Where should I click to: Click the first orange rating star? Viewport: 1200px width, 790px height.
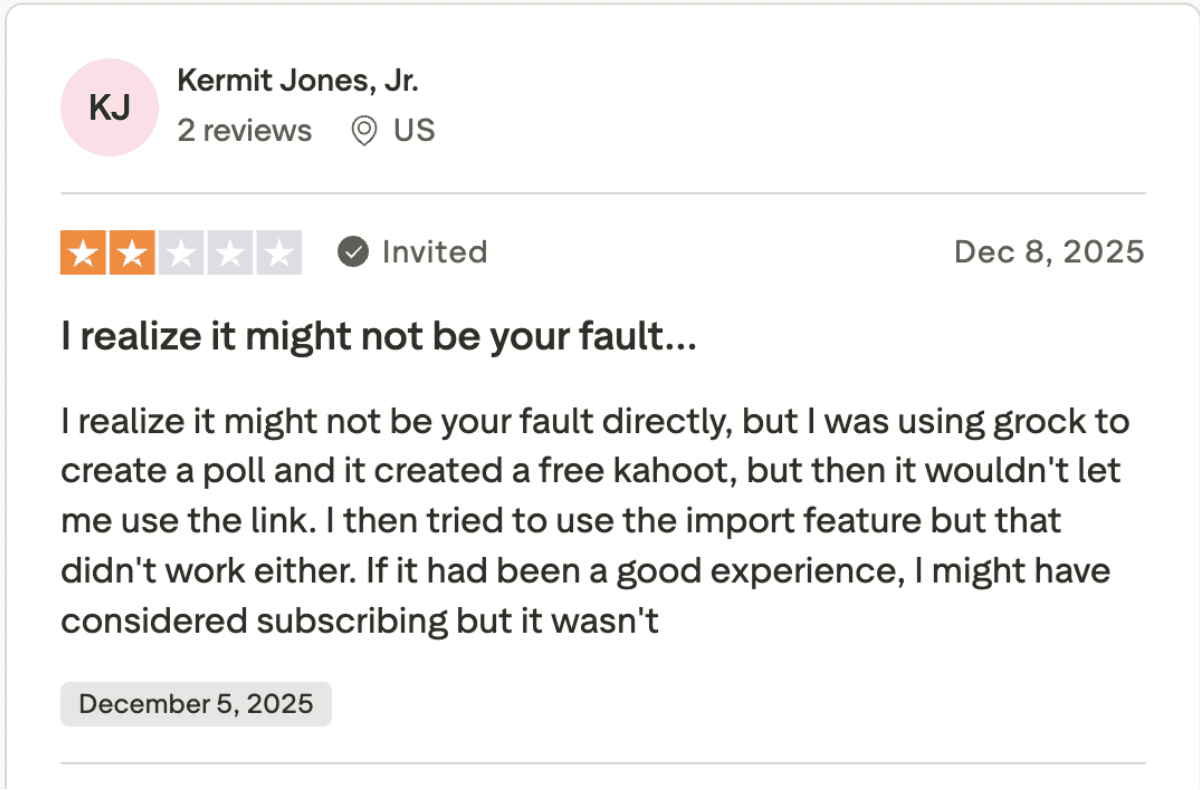coord(84,254)
